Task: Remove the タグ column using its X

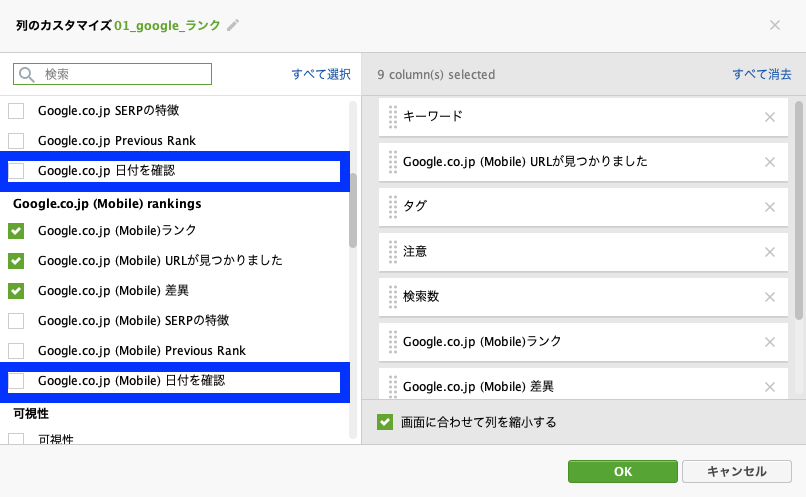Action: pos(770,207)
